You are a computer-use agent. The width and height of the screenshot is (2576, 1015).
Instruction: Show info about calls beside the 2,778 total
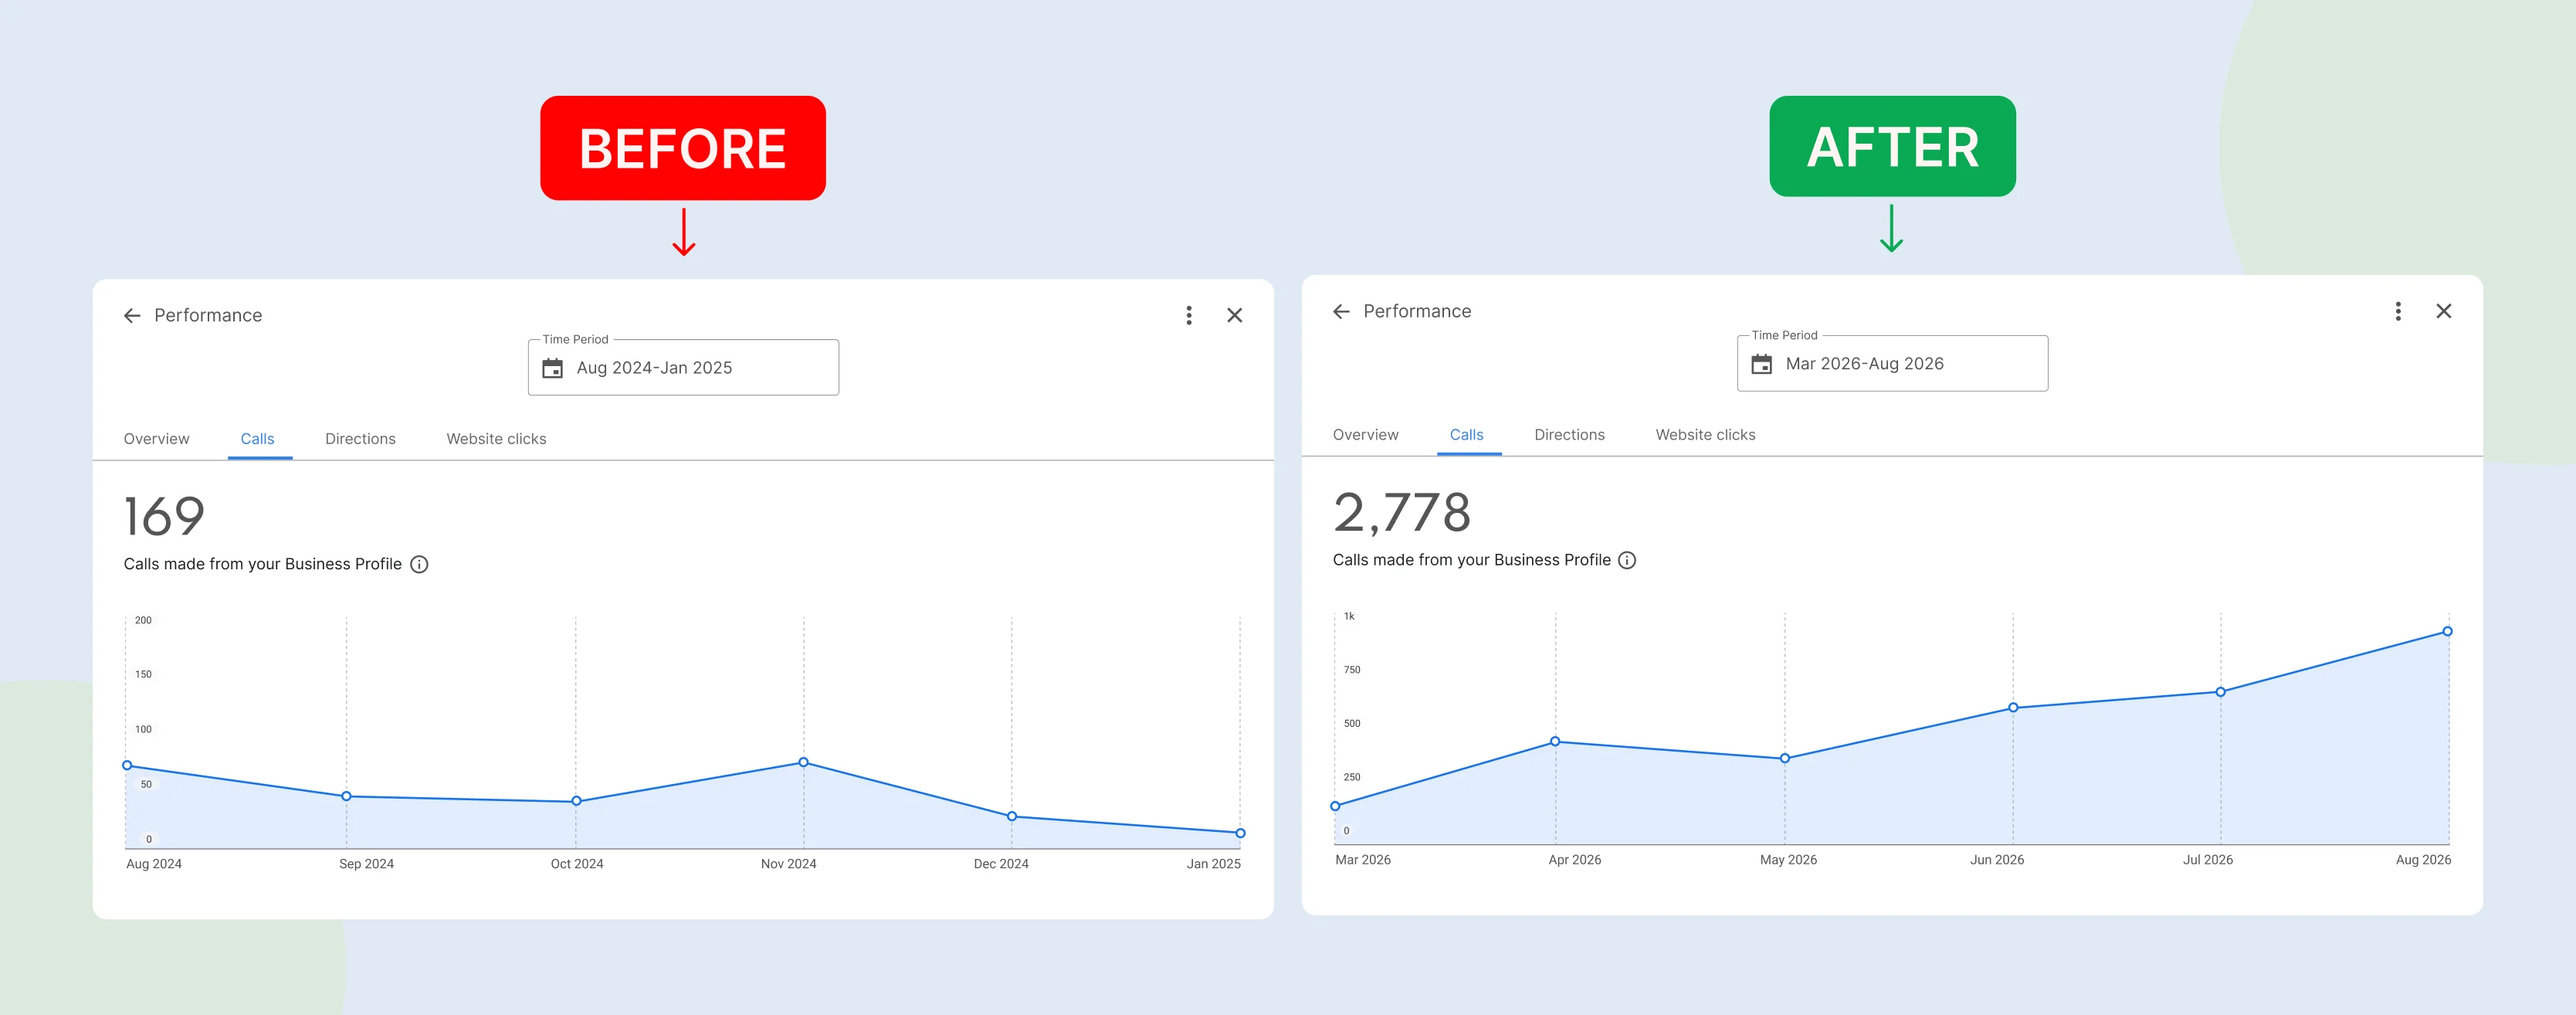pos(1628,561)
